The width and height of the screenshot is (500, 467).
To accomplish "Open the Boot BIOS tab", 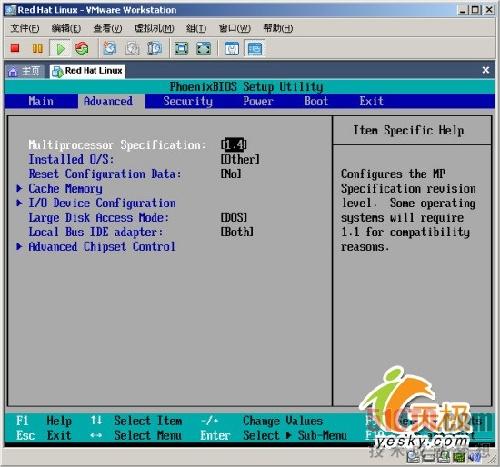I will coord(316,101).
